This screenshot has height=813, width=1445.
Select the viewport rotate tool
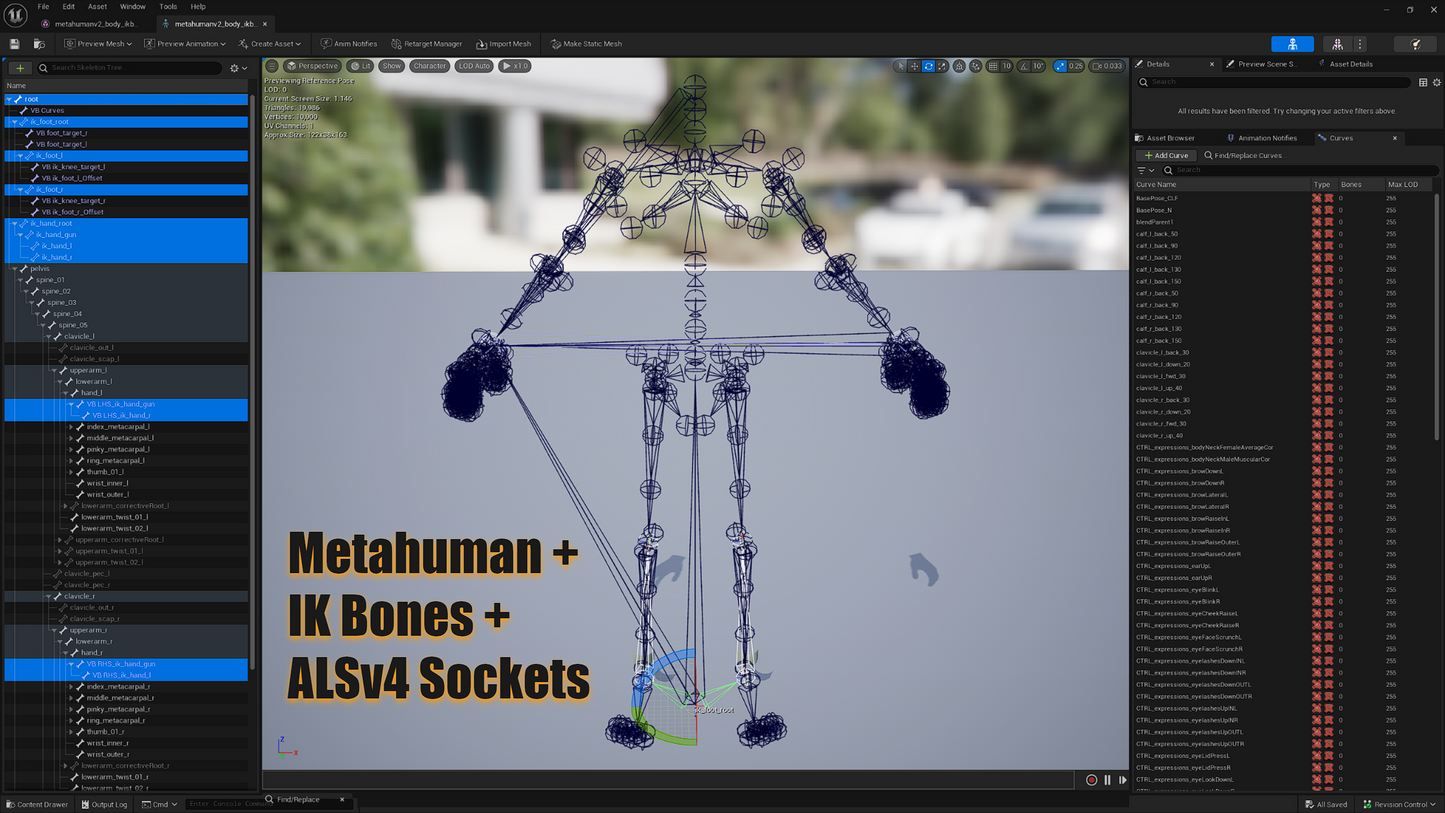(928, 66)
